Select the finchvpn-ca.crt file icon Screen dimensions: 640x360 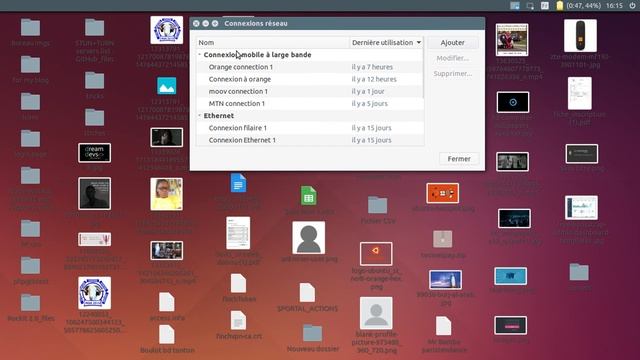point(238,320)
